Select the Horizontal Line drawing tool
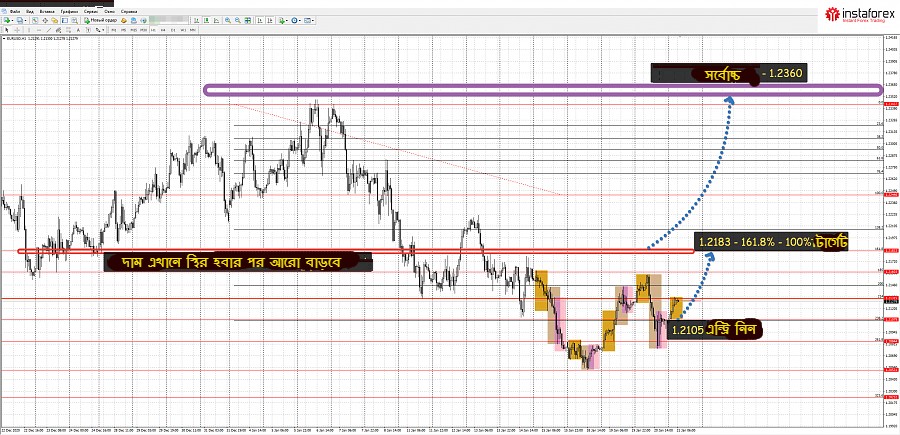Screen dimensions: 900x435 (x=39, y=30)
